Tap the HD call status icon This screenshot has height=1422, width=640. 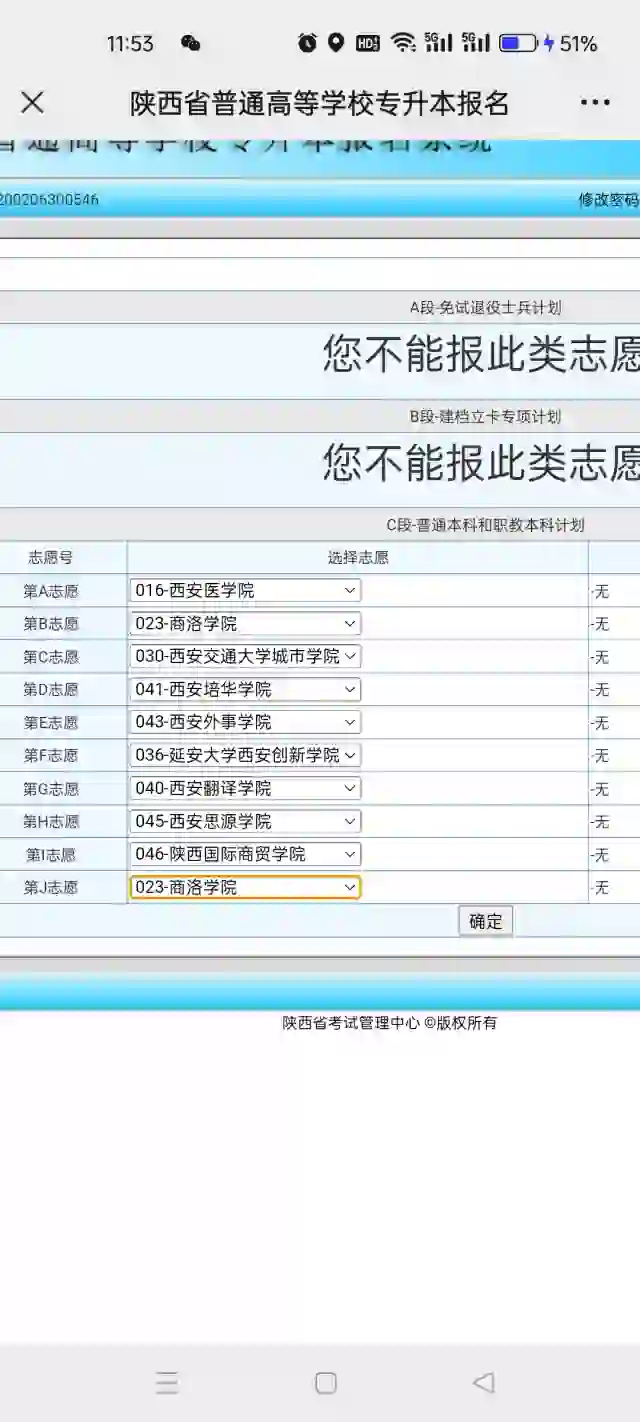coord(368,42)
